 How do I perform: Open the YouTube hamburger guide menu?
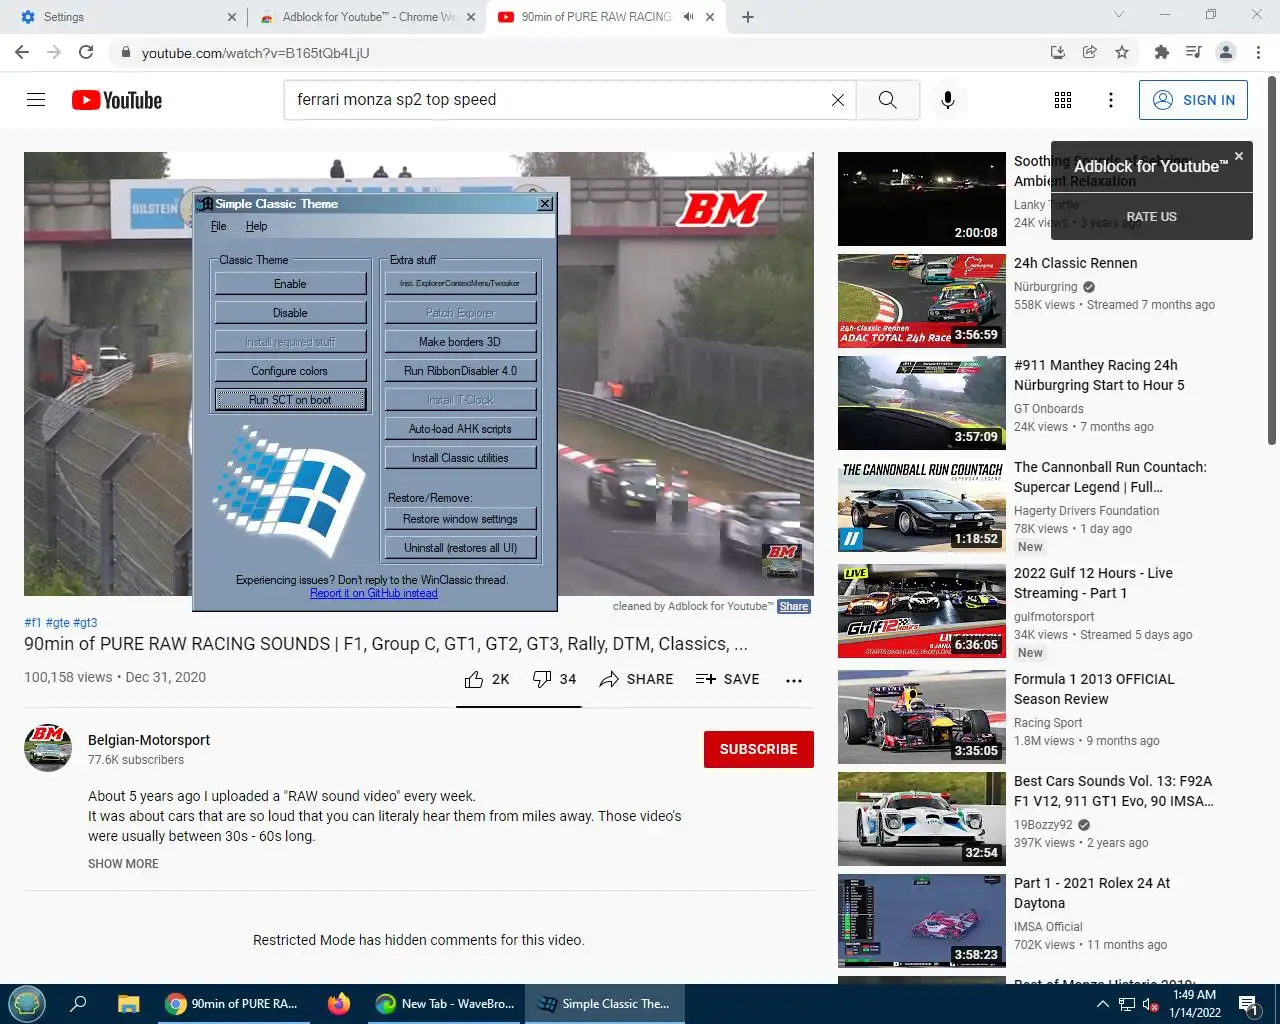36,100
